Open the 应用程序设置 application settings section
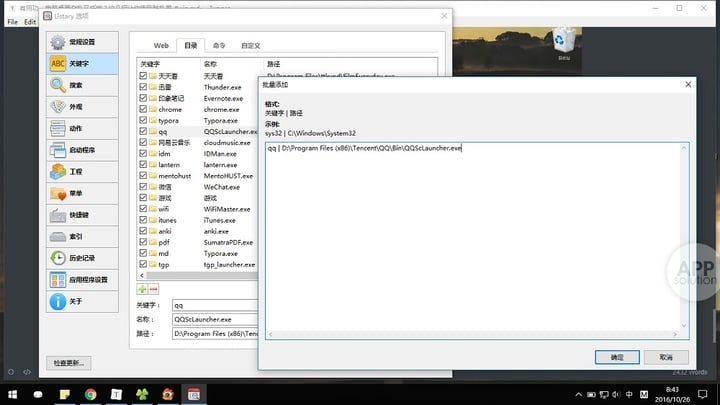This screenshot has height=405, width=720. 82,280
